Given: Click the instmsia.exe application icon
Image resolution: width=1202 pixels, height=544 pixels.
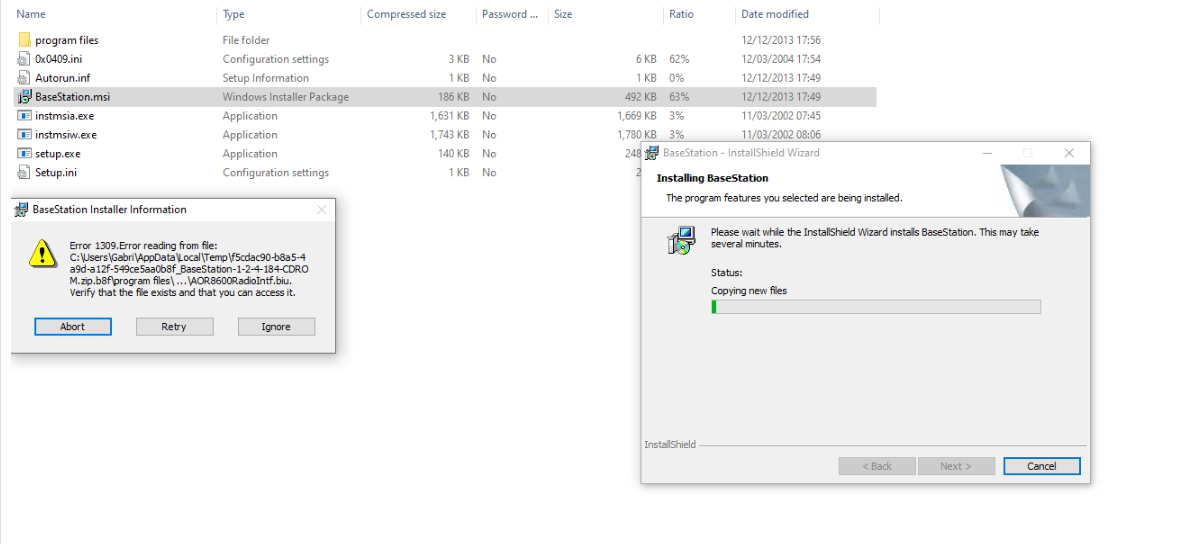Looking at the screenshot, I should 24,116.
